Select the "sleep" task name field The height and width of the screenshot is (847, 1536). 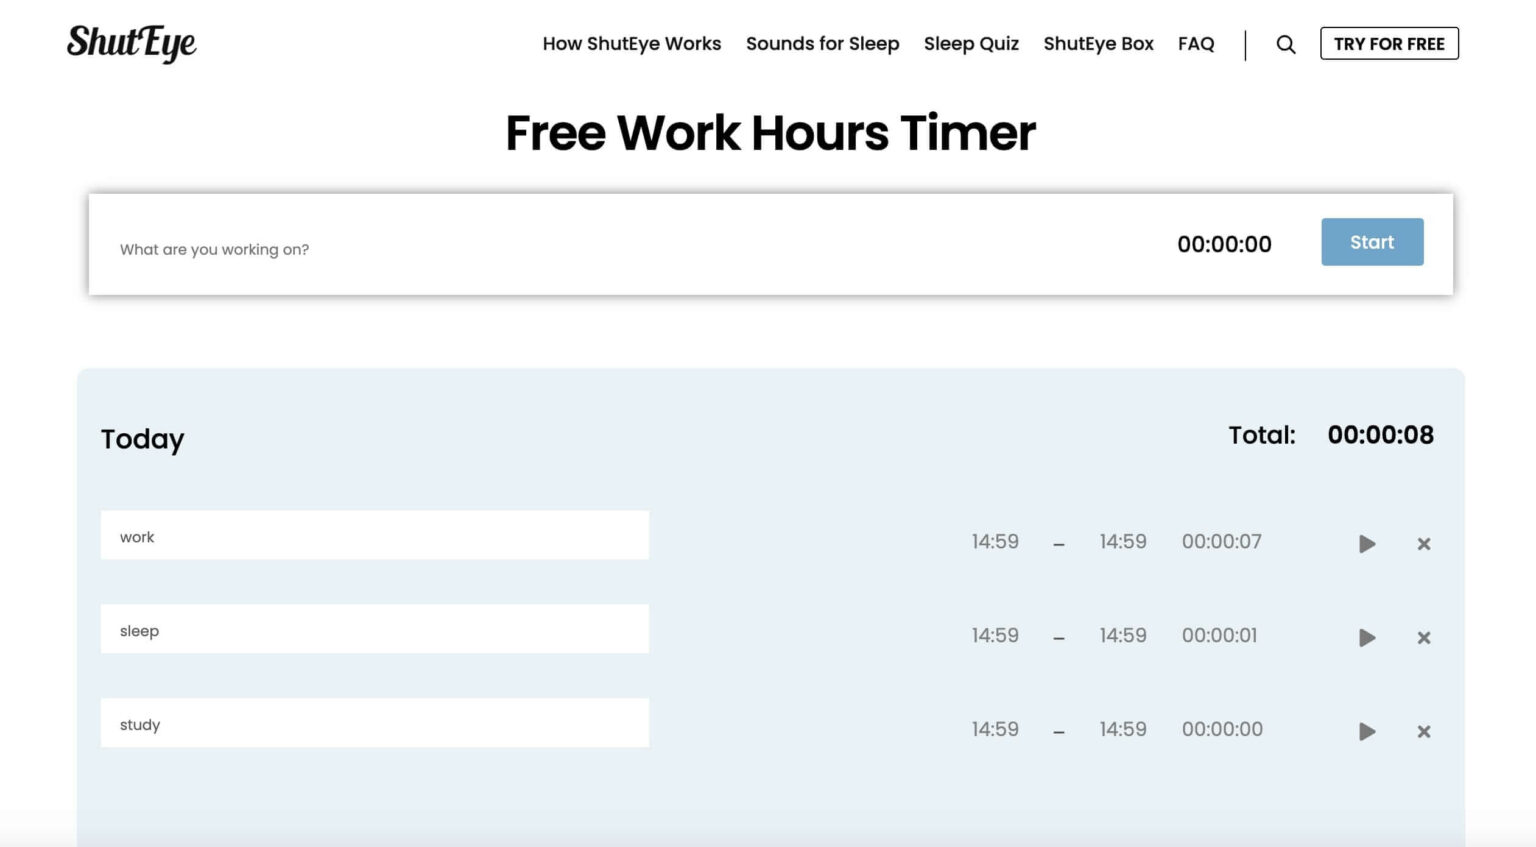(375, 629)
